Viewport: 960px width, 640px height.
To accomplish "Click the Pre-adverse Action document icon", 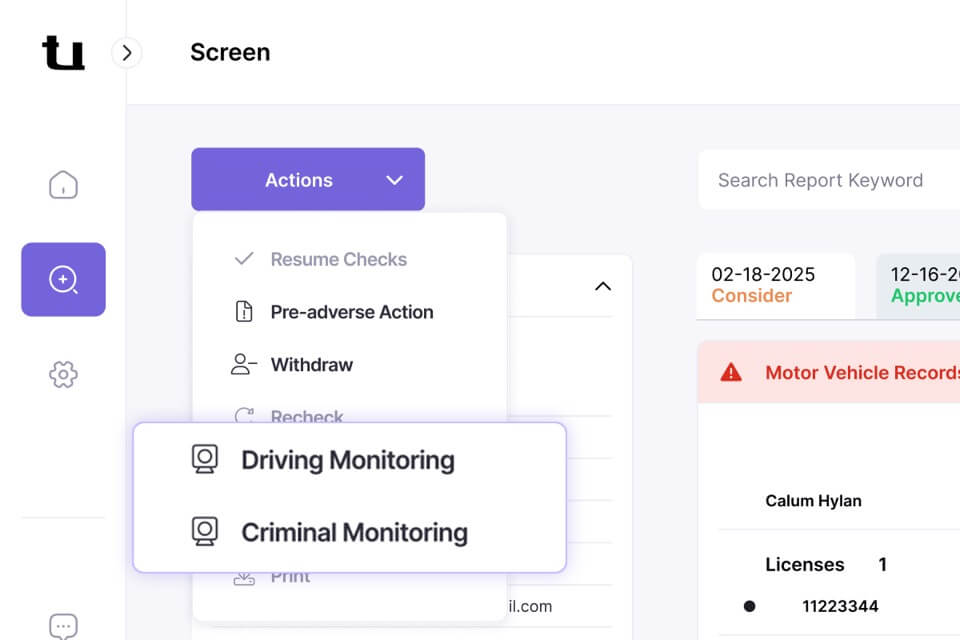I will coord(243,312).
